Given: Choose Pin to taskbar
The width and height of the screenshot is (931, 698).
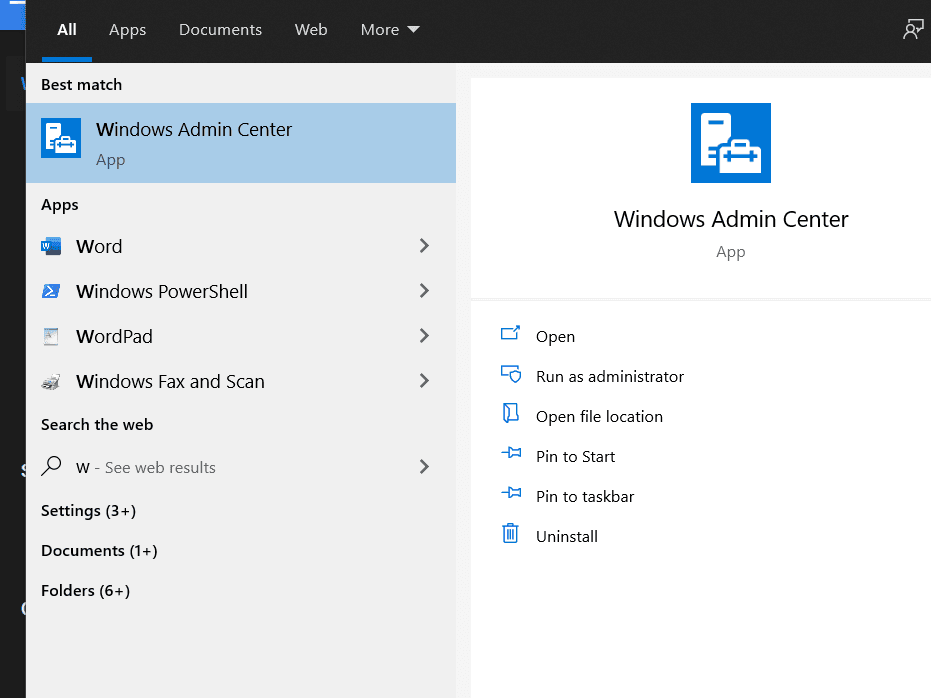Looking at the screenshot, I should 585,496.
